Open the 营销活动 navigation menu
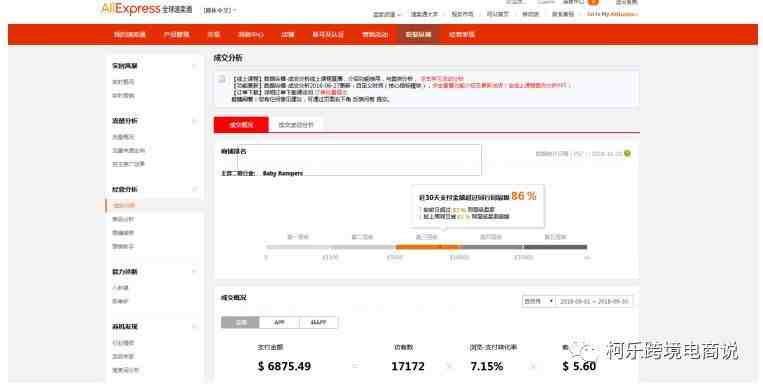The image size is (763, 384). [375, 35]
